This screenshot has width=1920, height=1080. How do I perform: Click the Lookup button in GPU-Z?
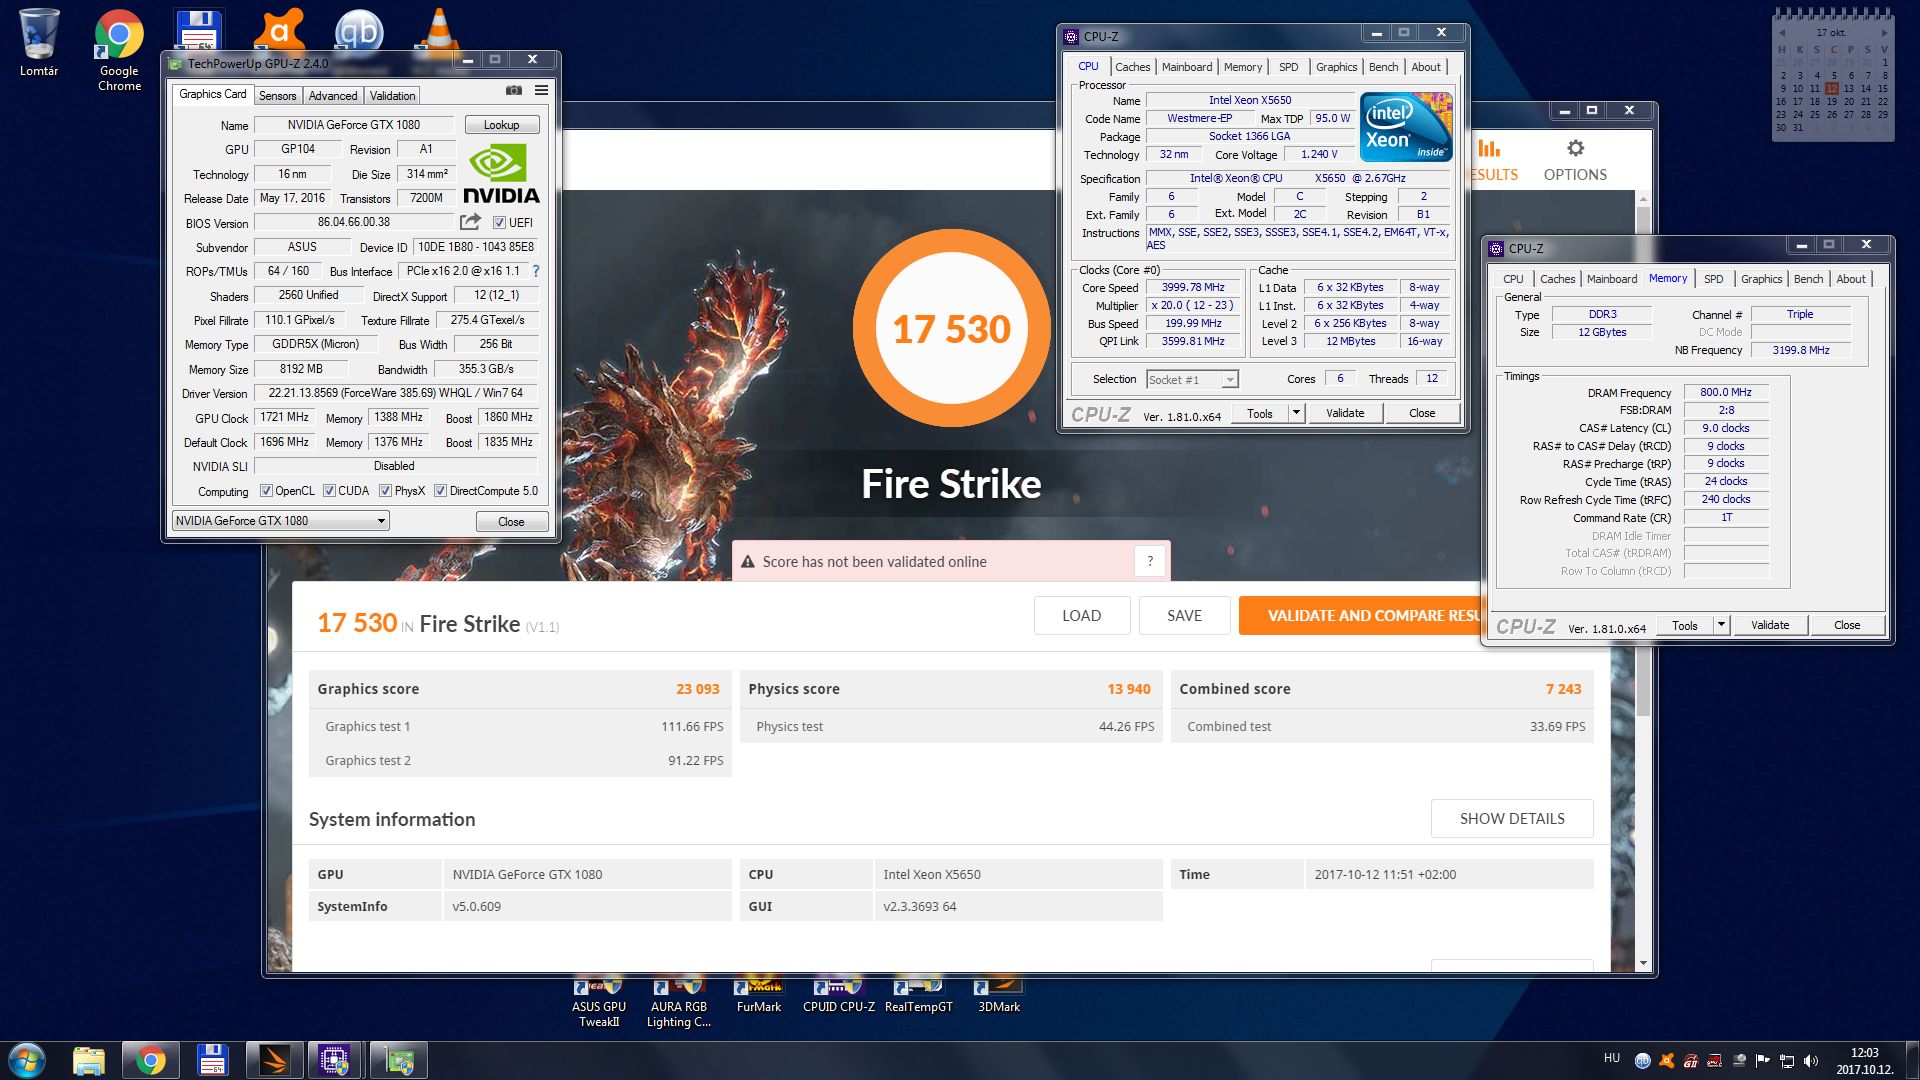(501, 125)
